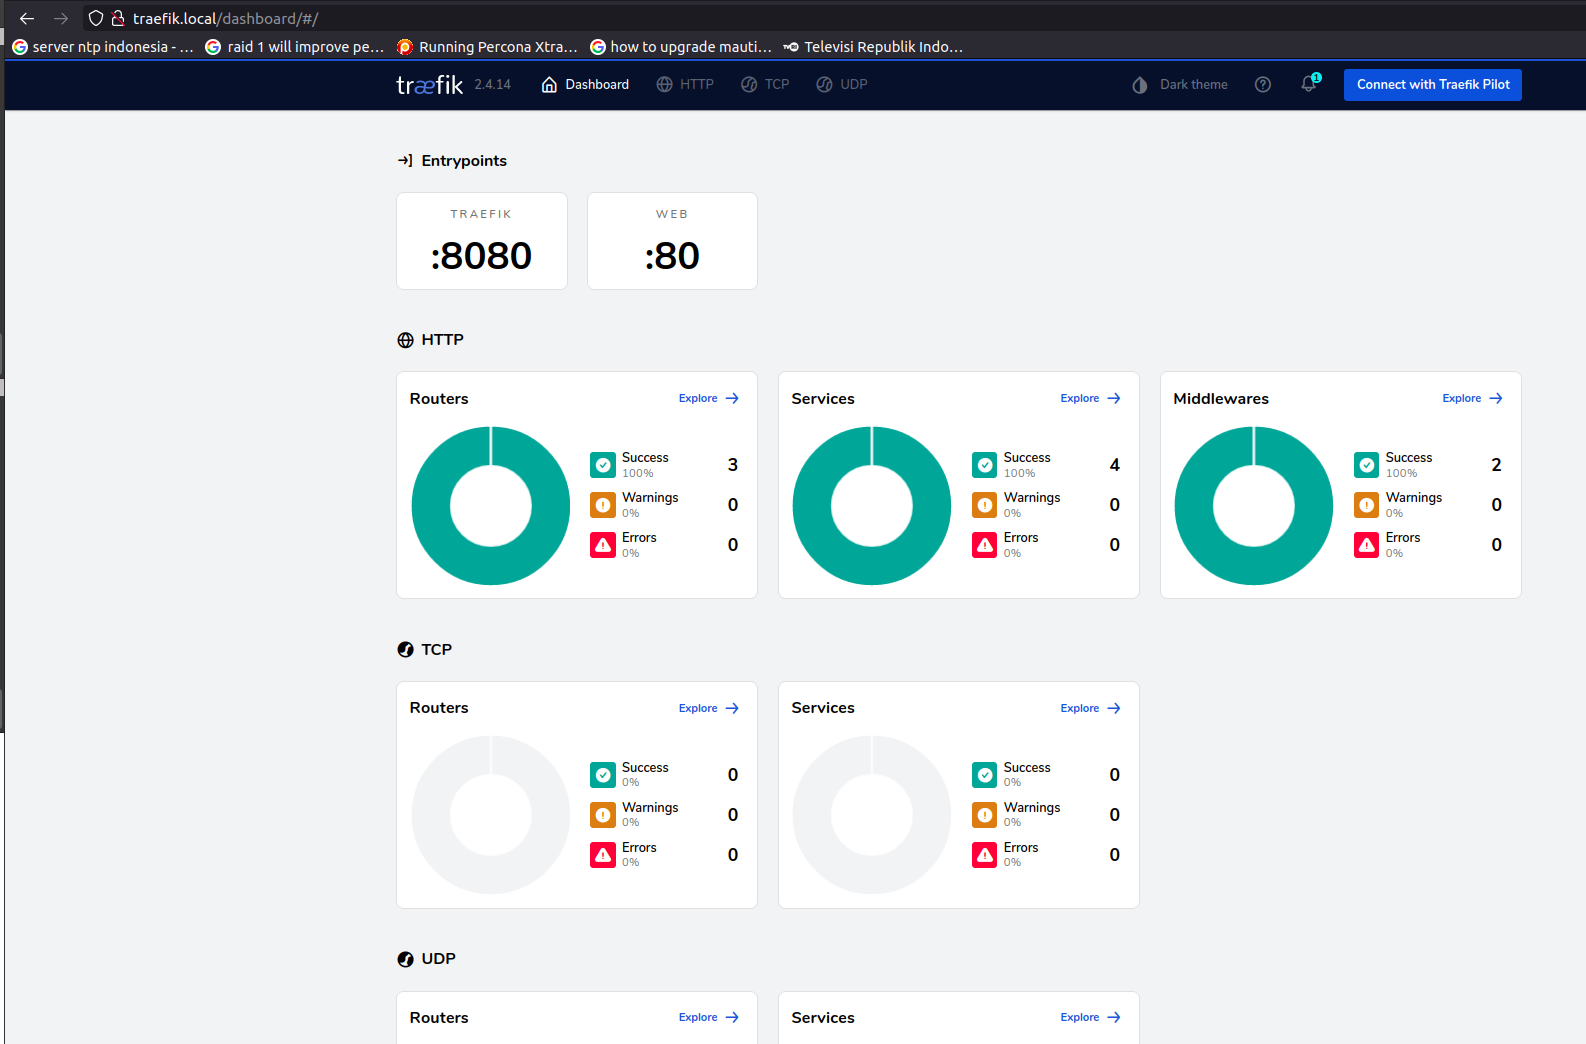Click Middlewares success count '2'
Screen dimensions: 1586x1044
1496,465
